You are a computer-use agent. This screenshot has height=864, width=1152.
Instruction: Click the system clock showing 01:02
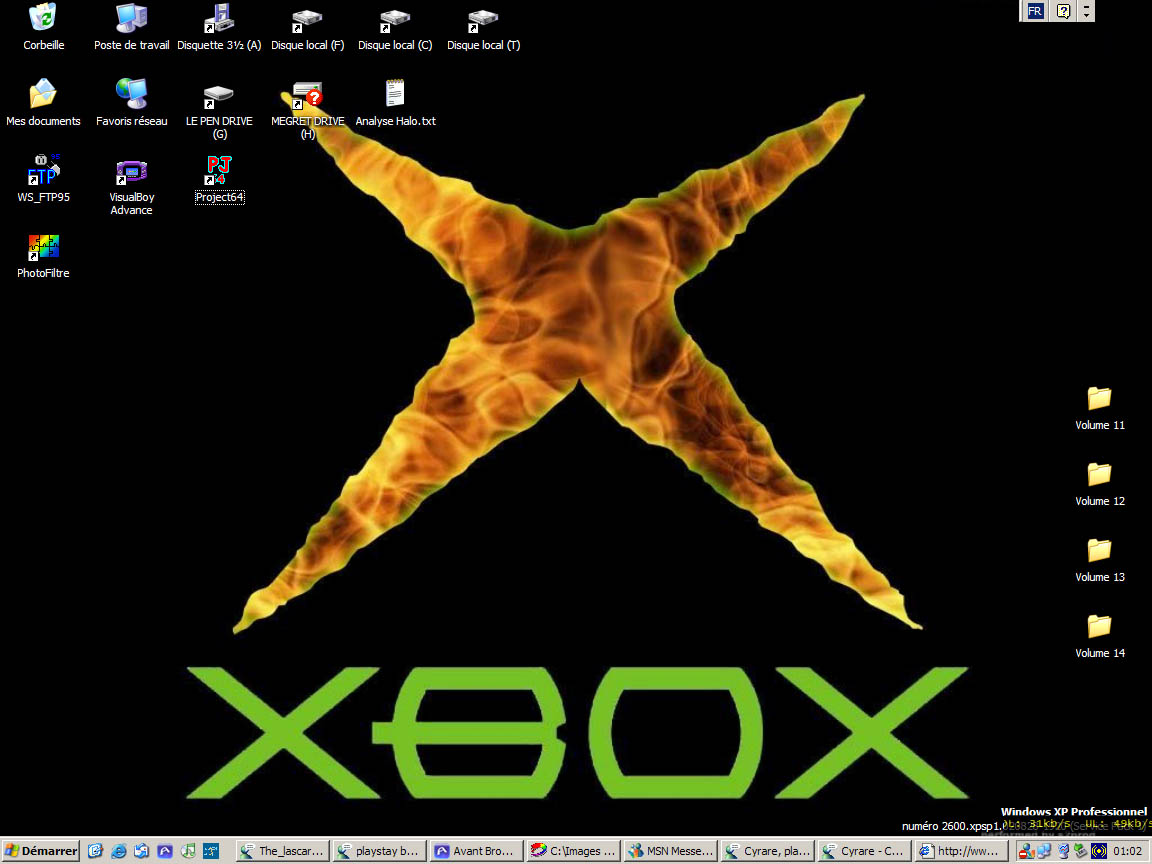1127,852
